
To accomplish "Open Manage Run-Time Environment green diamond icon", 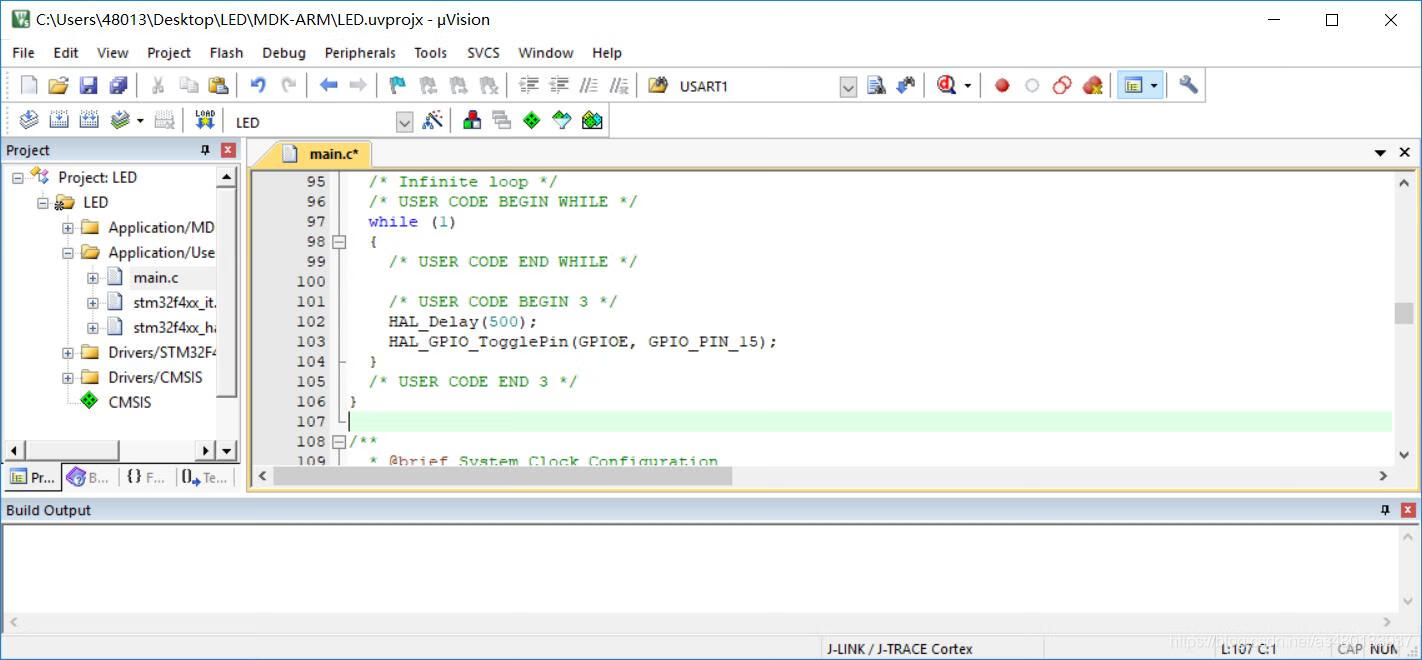I will point(531,121).
